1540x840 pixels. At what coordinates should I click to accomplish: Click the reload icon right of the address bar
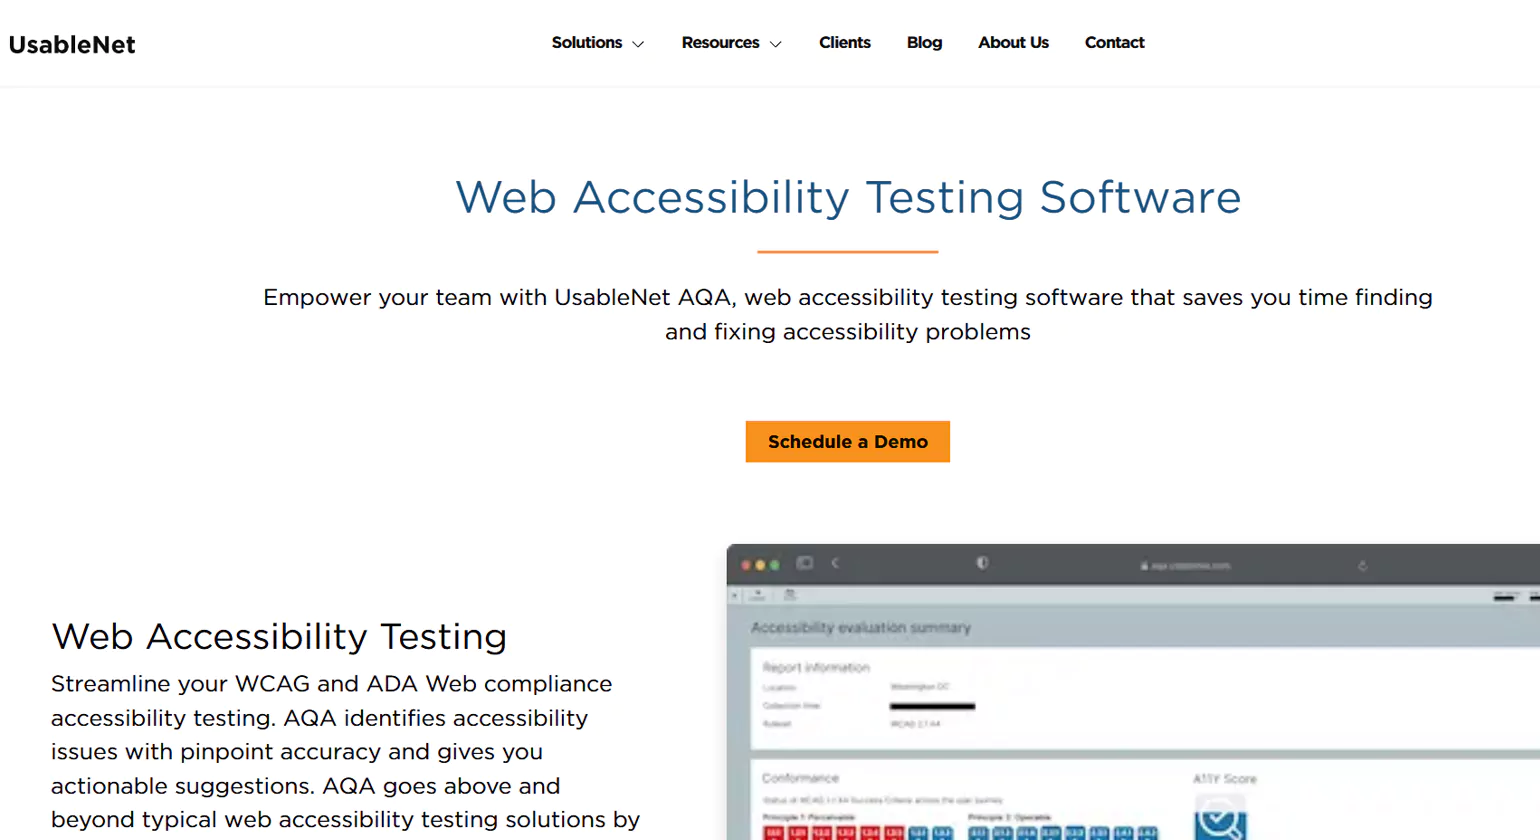coord(1364,565)
